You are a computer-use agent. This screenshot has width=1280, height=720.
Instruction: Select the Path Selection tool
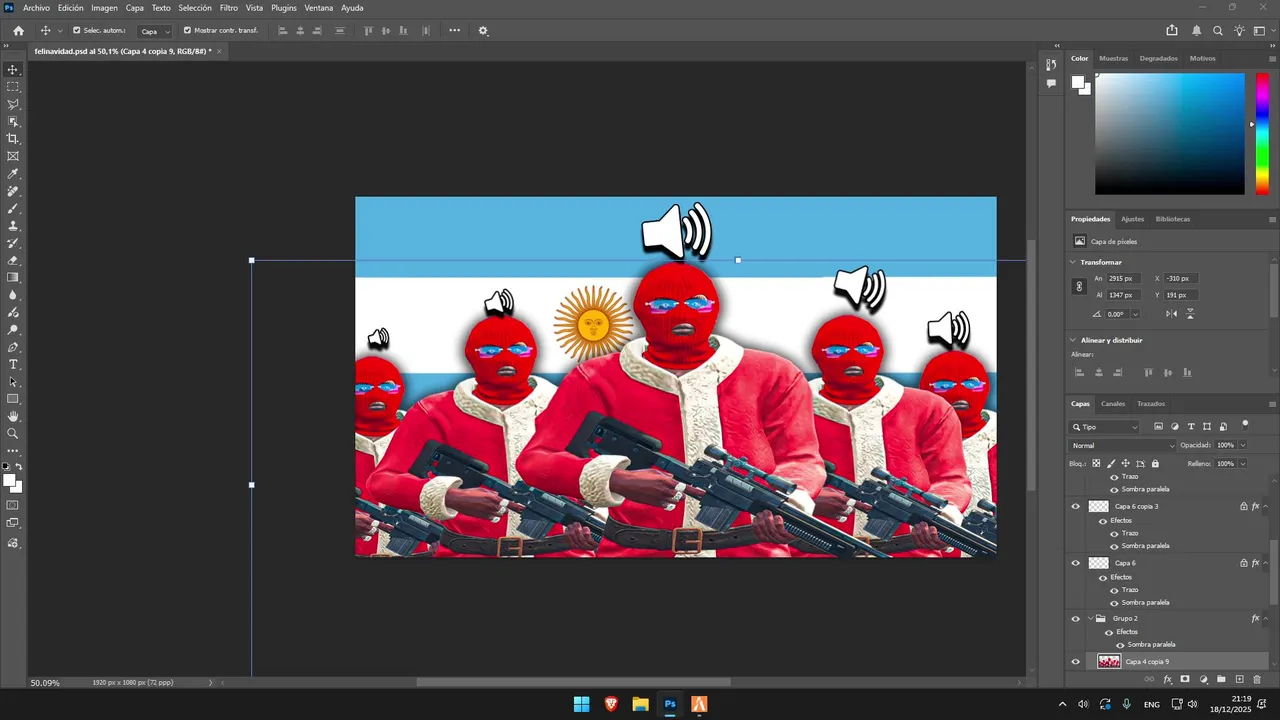click(x=13, y=382)
